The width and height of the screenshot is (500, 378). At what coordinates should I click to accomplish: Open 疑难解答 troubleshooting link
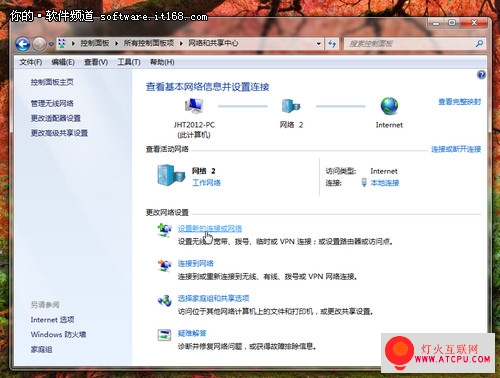pyautogui.click(x=192, y=333)
